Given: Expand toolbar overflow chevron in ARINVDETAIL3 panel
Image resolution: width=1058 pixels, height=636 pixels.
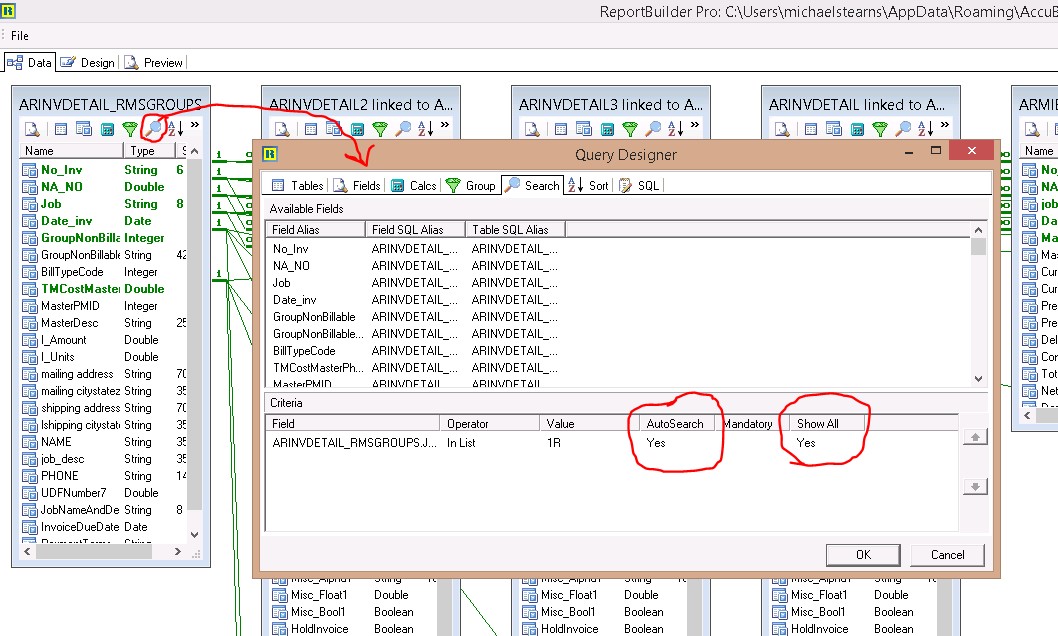Looking at the screenshot, I should (694, 125).
